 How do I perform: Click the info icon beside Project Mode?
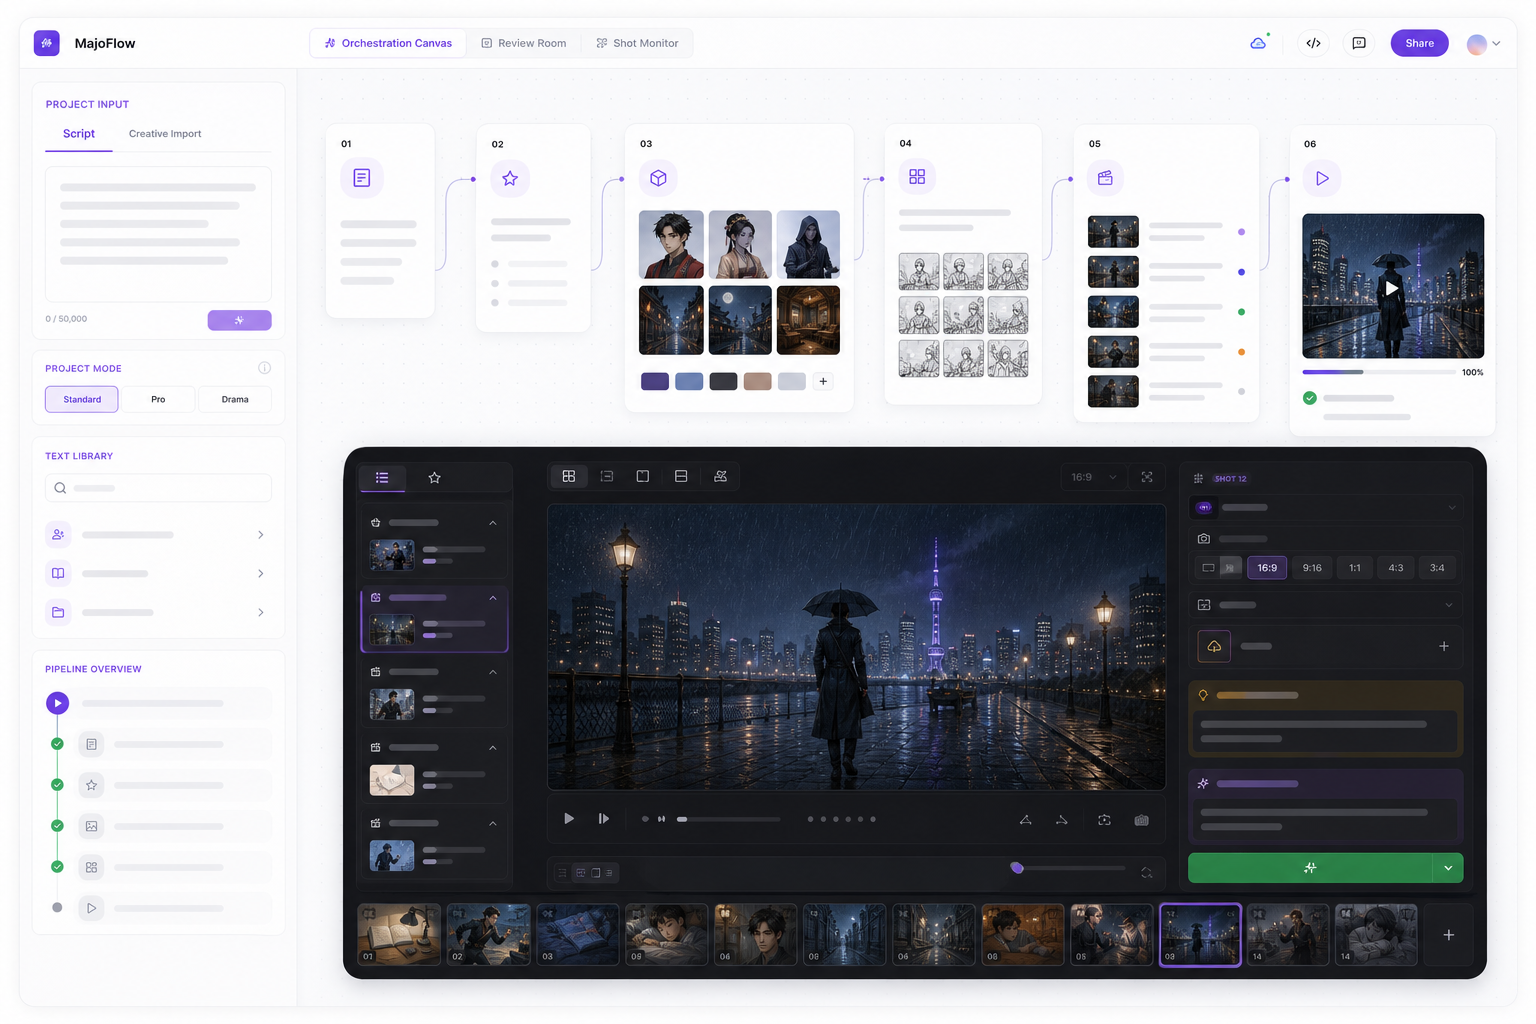click(264, 368)
